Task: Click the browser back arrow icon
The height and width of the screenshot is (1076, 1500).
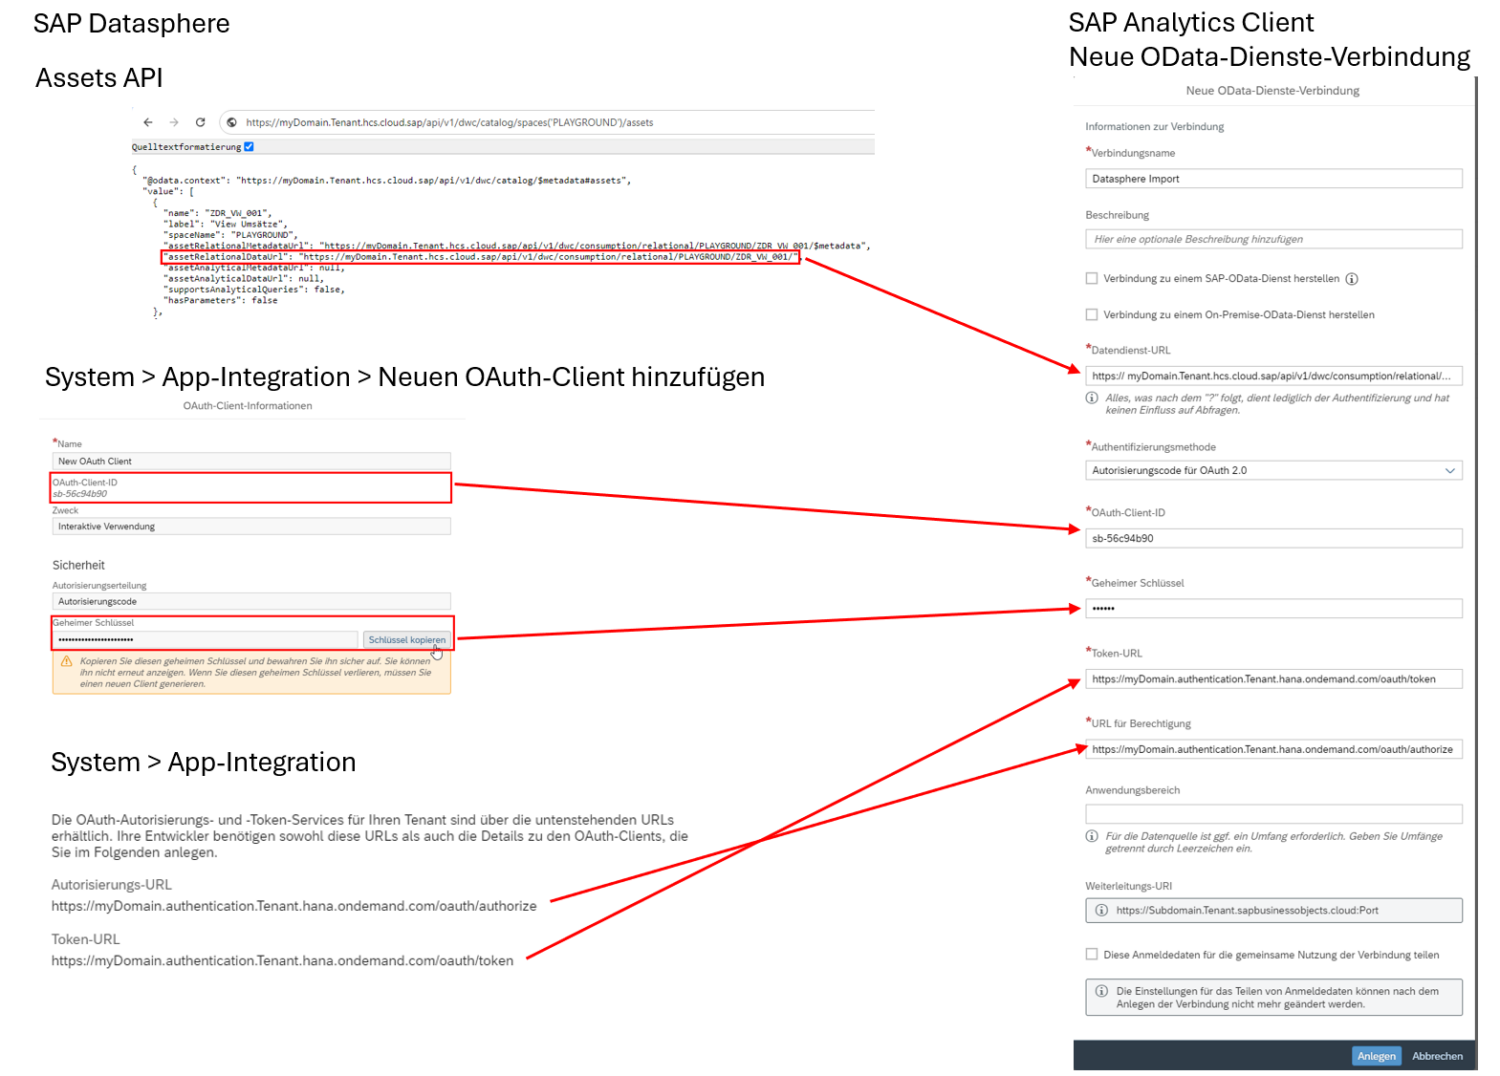Action: [x=148, y=122]
